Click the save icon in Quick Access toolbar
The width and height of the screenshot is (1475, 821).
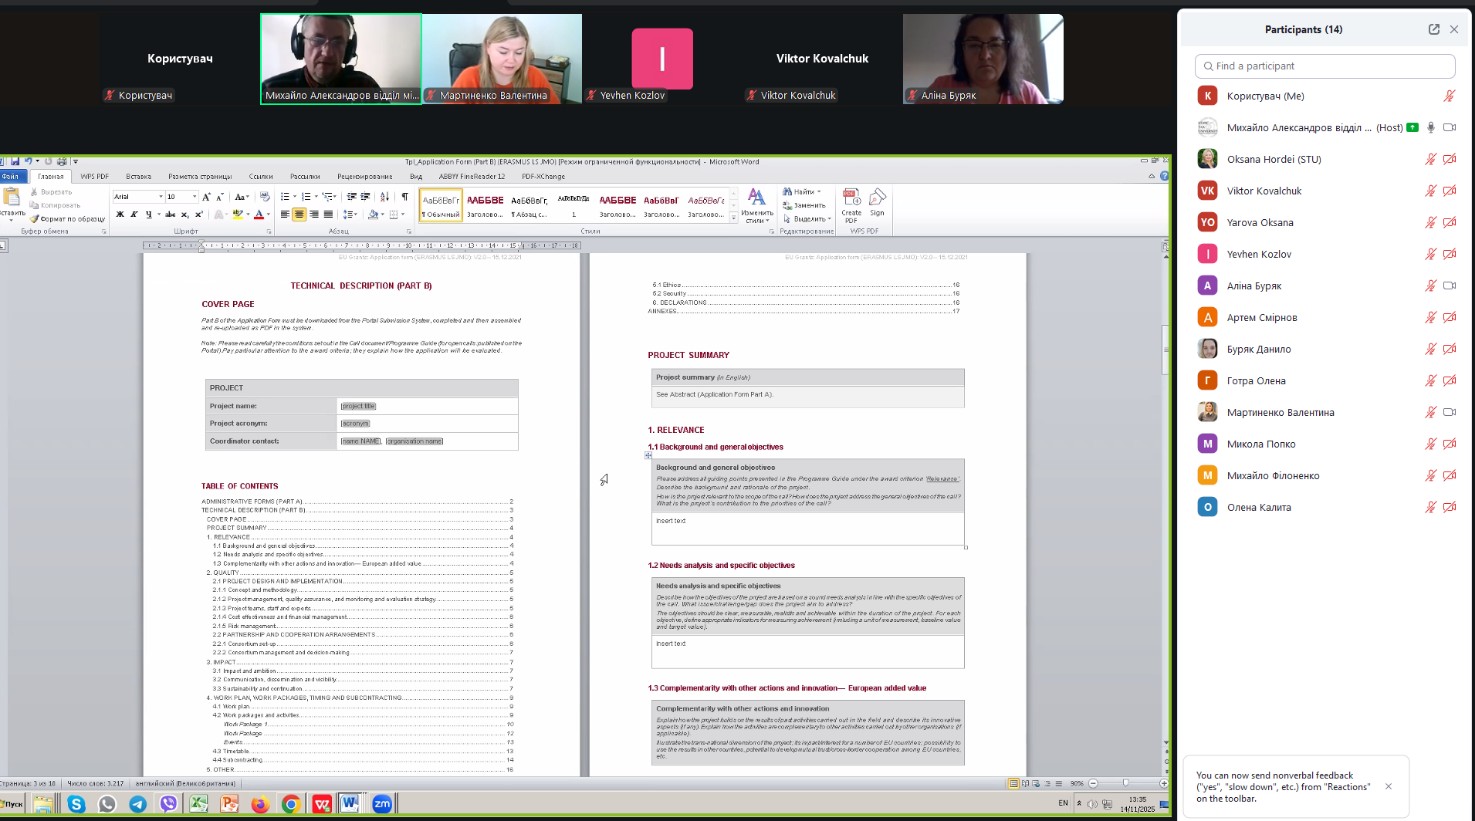tap(15, 161)
